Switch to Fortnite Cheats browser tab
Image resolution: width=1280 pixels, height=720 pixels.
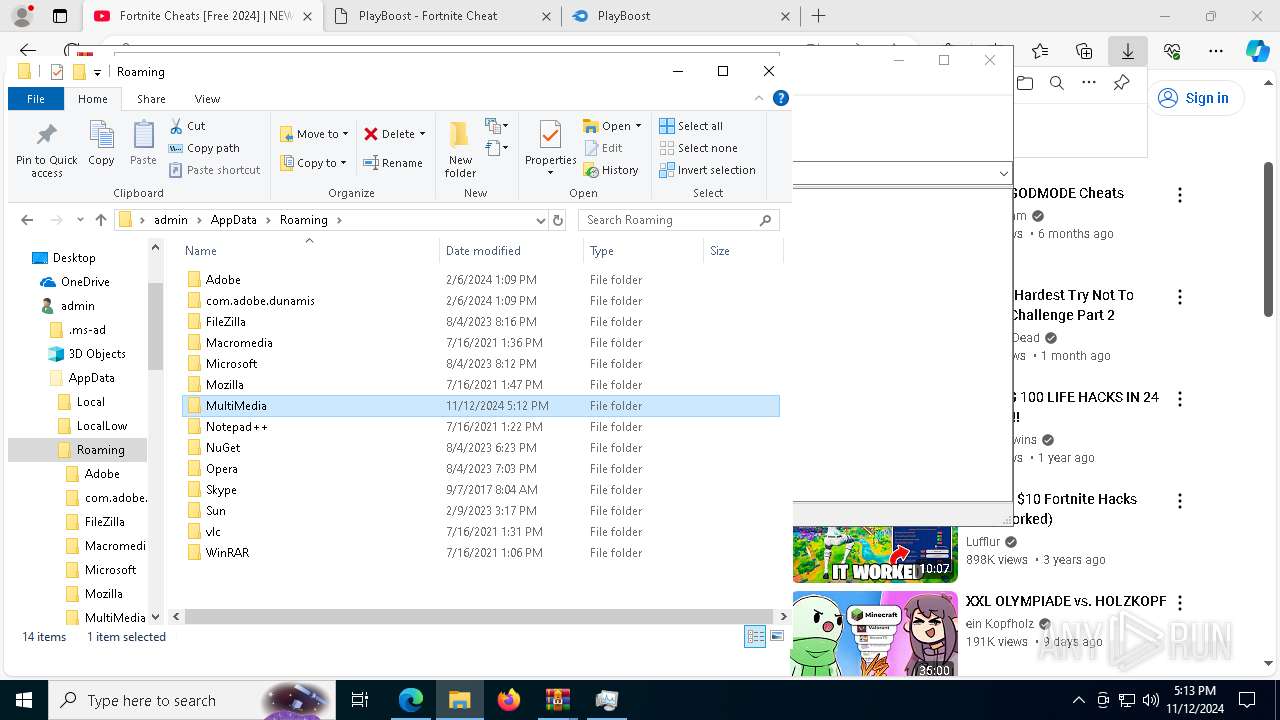(203, 16)
